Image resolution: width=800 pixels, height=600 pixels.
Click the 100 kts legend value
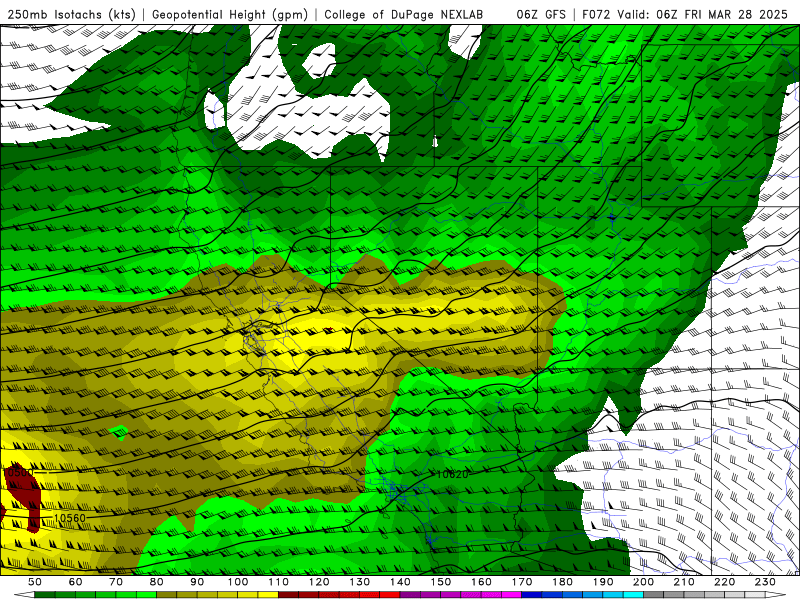pyautogui.click(x=238, y=582)
